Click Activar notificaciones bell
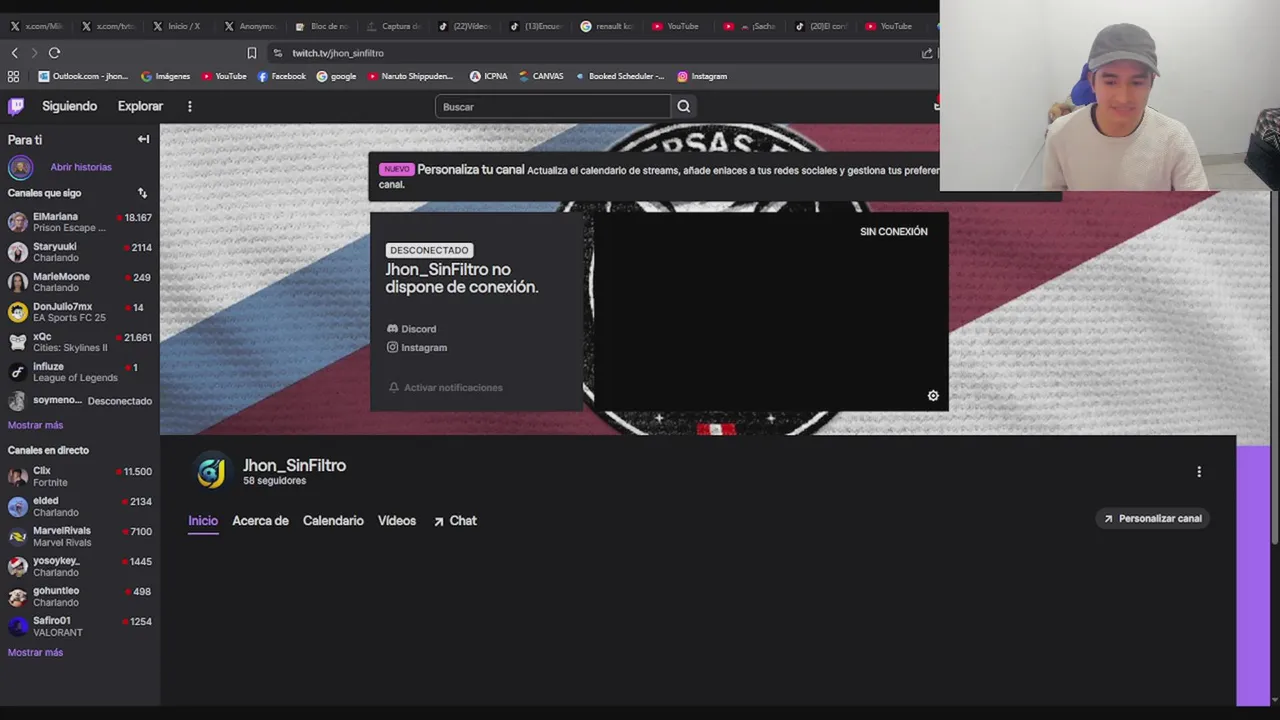This screenshot has height=720, width=1280. 445,387
